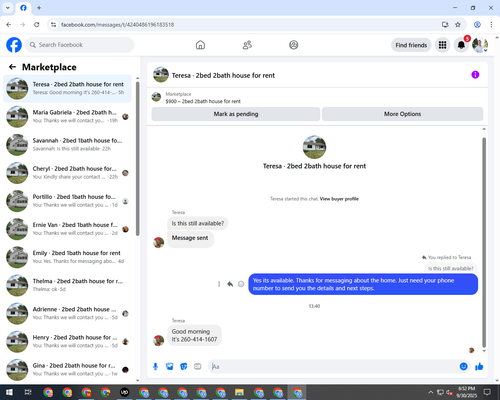
Task: Open the Teresa conversation in list
Action: point(67,89)
